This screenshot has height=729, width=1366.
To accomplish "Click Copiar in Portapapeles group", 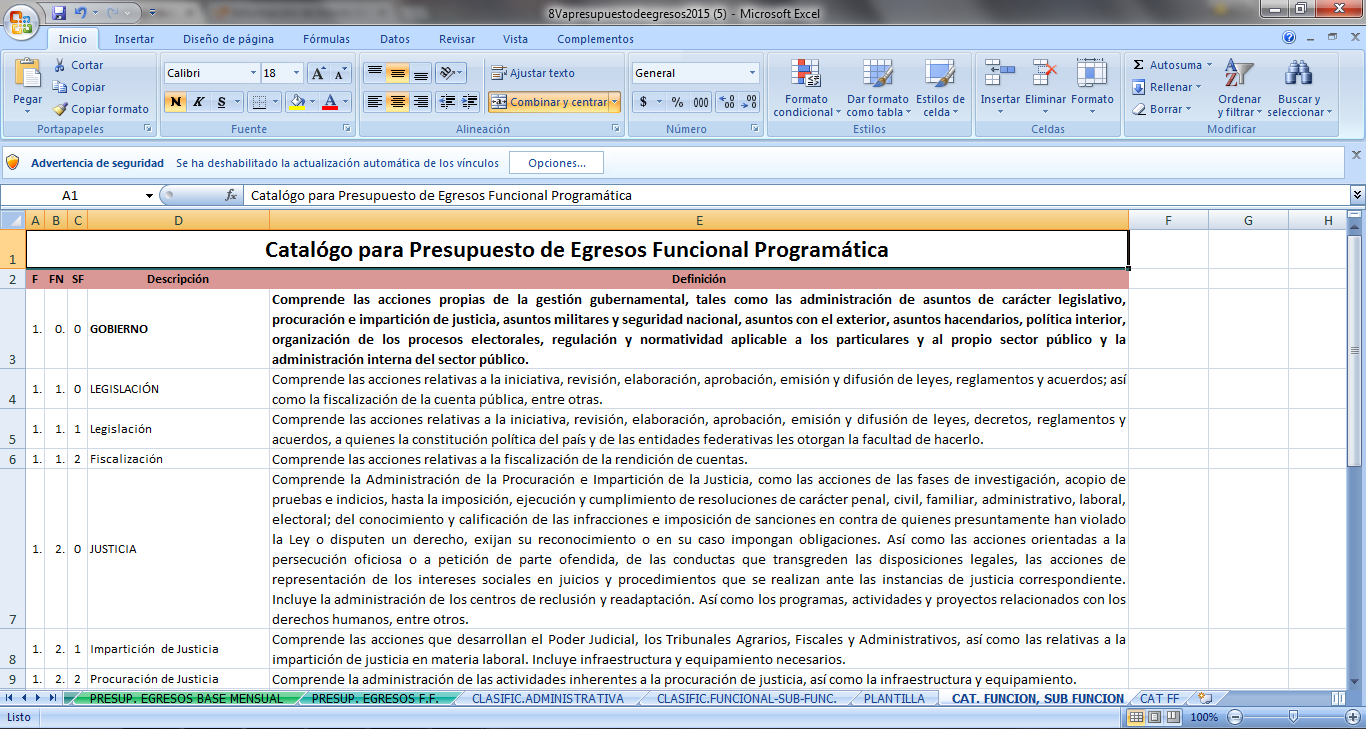I will 79,87.
